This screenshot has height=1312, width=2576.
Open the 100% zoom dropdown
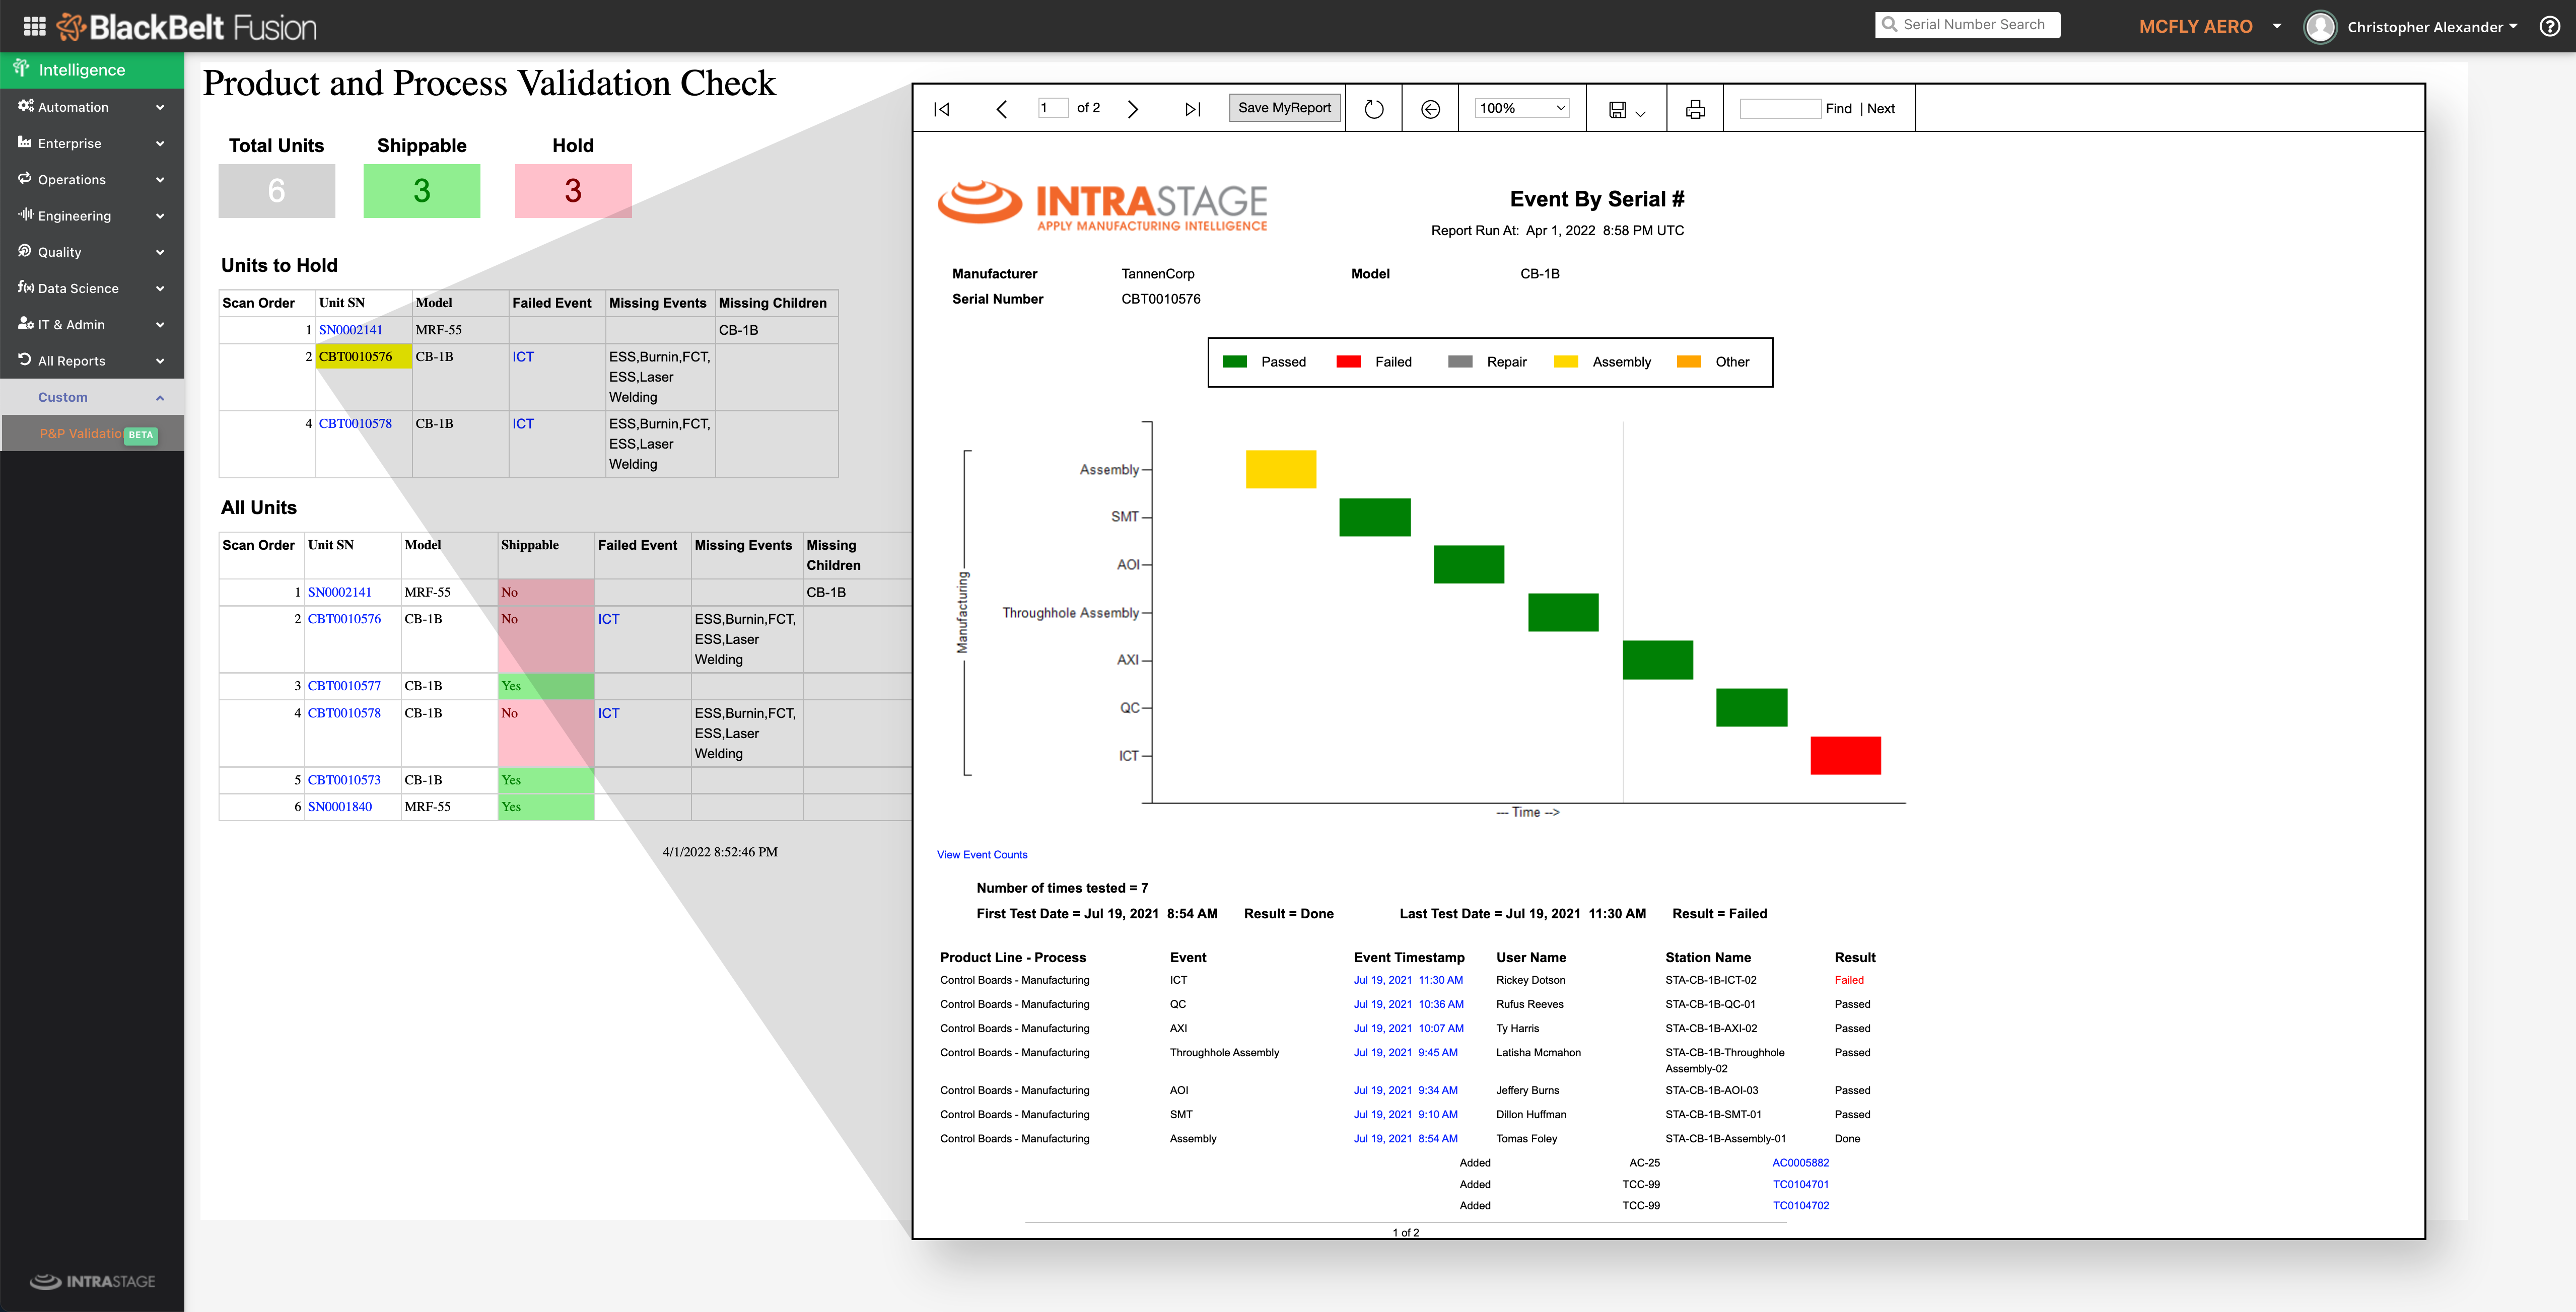pos(1522,108)
